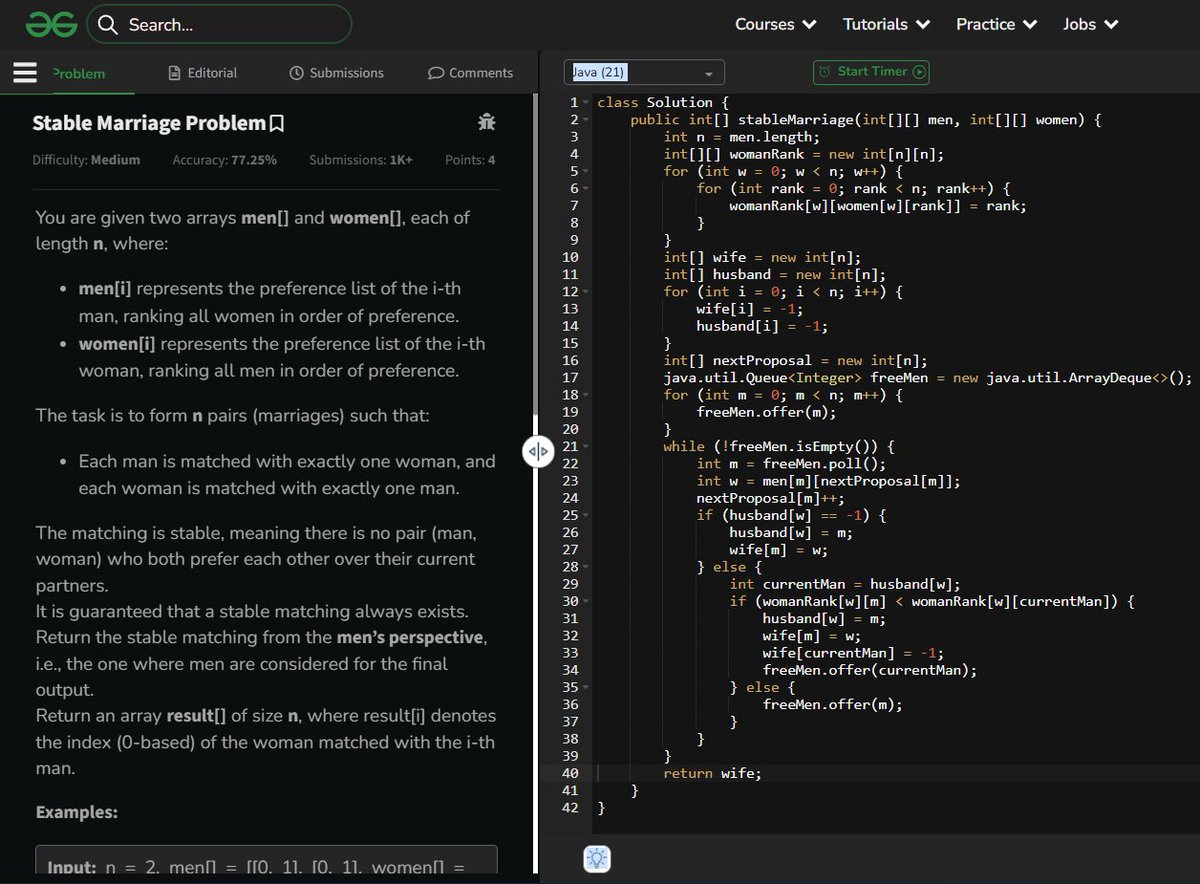Click line number 42 in the gutter
Viewport: 1200px width, 884px height.
tap(571, 808)
